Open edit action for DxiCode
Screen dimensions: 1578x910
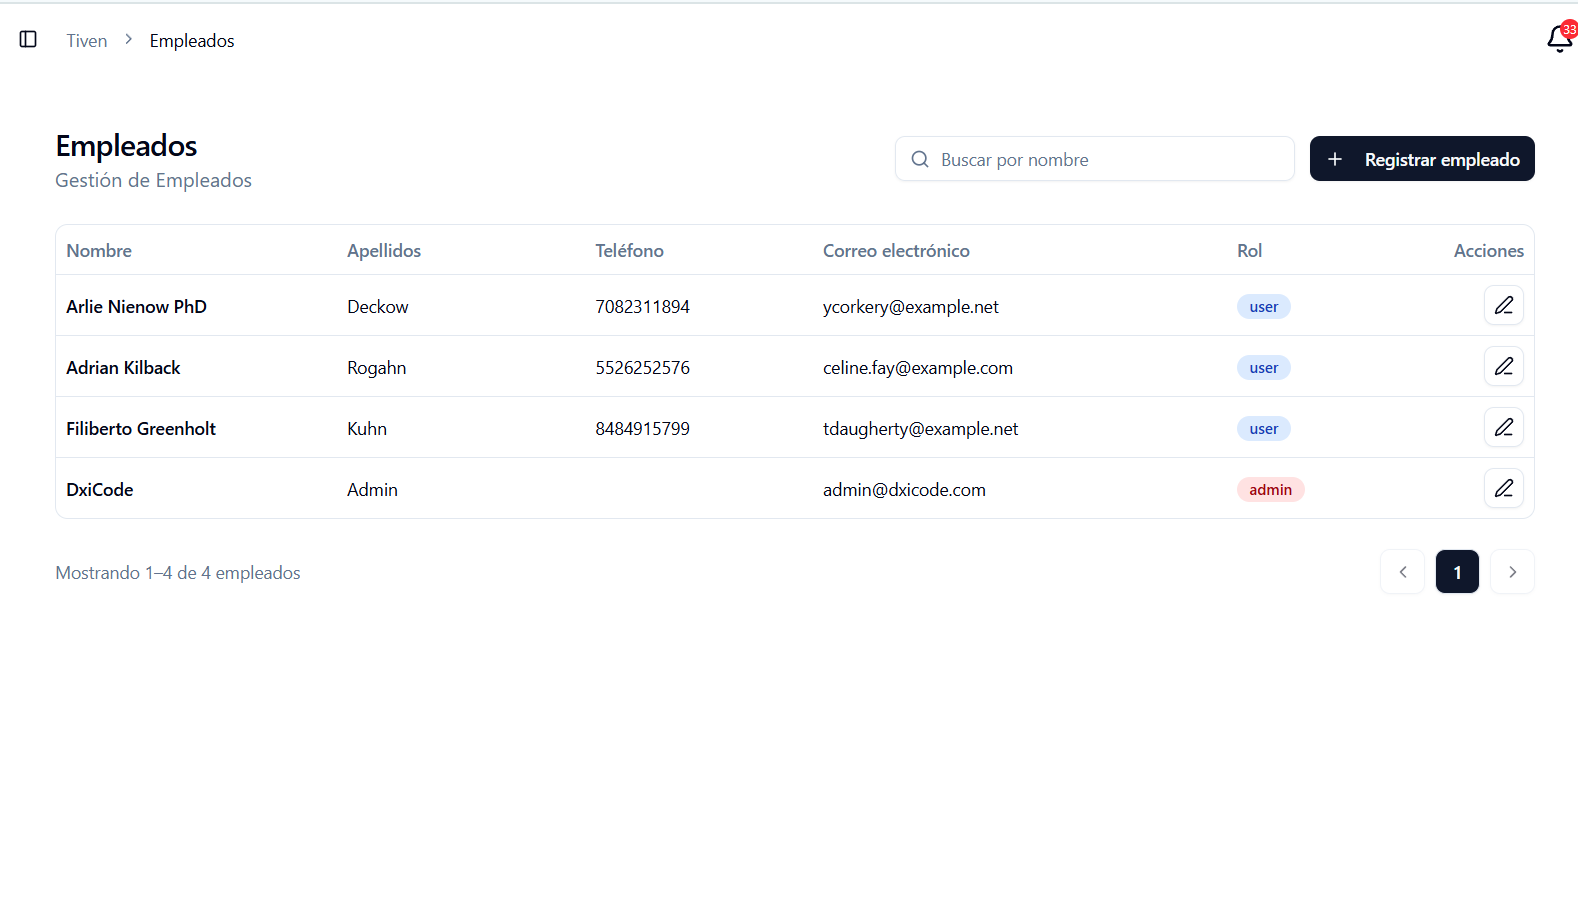(1503, 489)
